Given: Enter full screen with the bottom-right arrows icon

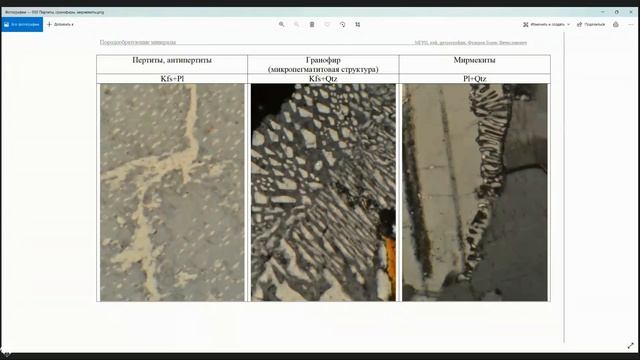Looking at the screenshot, I should [x=631, y=345].
